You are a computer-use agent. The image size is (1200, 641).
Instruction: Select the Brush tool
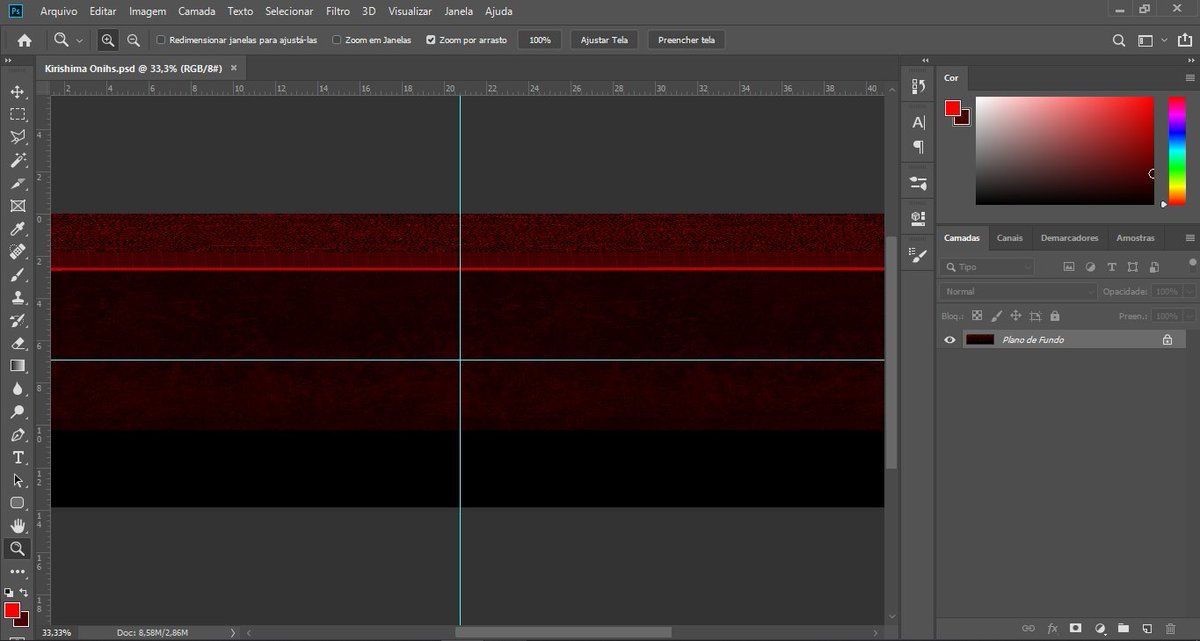click(17, 275)
